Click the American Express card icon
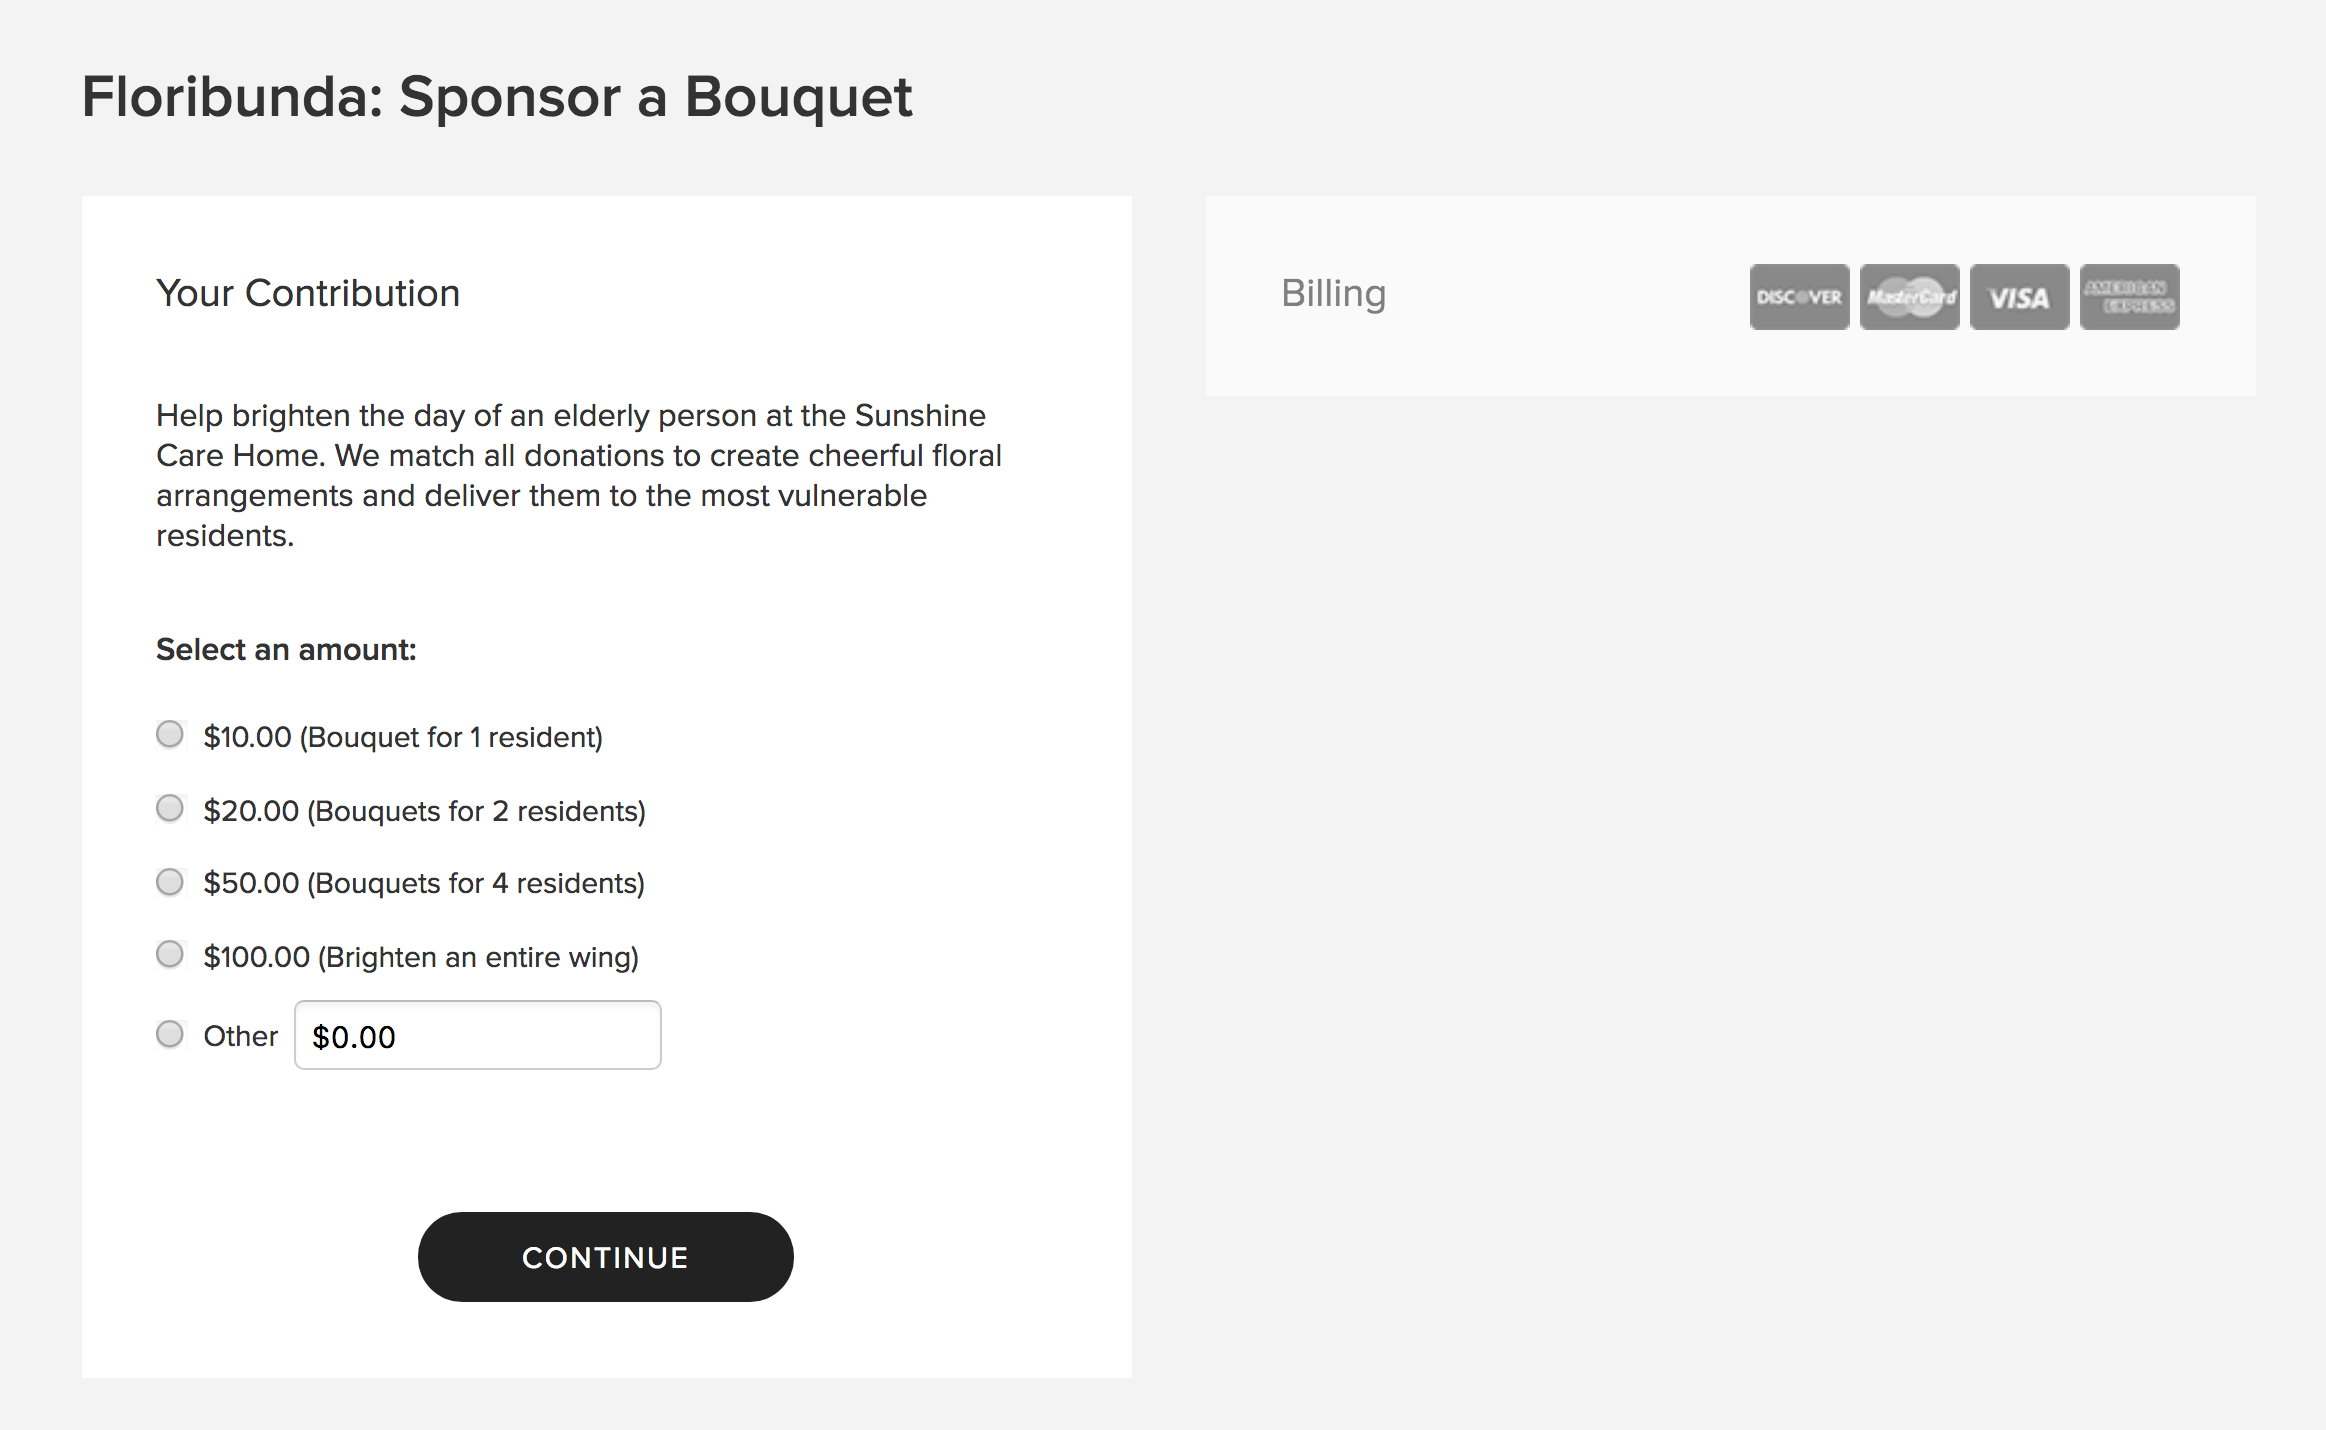The image size is (2326, 1430). [x=2129, y=297]
